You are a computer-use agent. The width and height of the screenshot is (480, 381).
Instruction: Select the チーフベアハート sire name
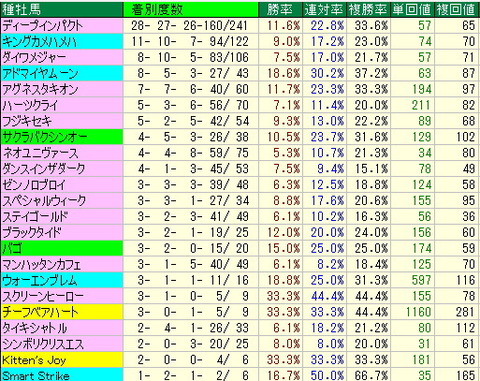[x=40, y=312]
